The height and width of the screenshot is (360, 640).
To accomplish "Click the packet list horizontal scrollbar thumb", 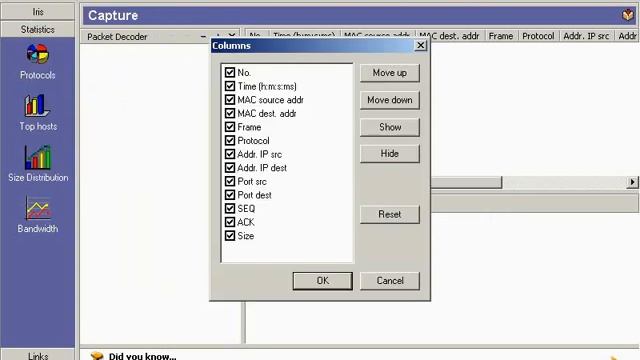I will 466,182.
